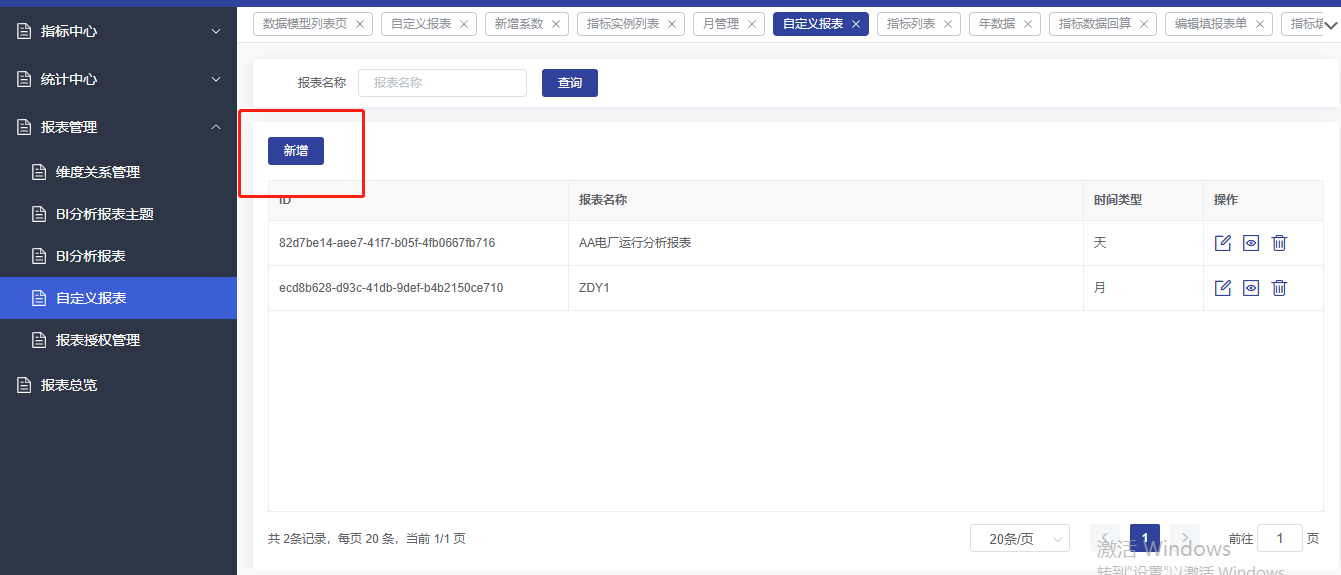1341x575 pixels.
Task: Close the 月管理 tab with its X
Action: click(x=752, y=24)
